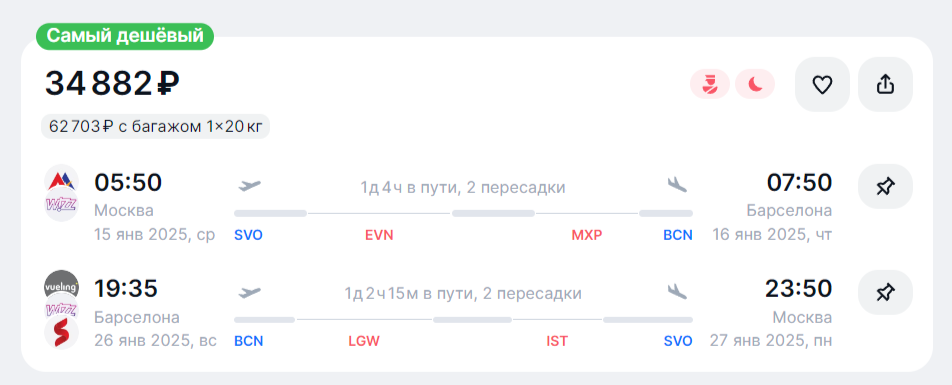Share this ticket using the share icon
952x385 pixels.
885,84
